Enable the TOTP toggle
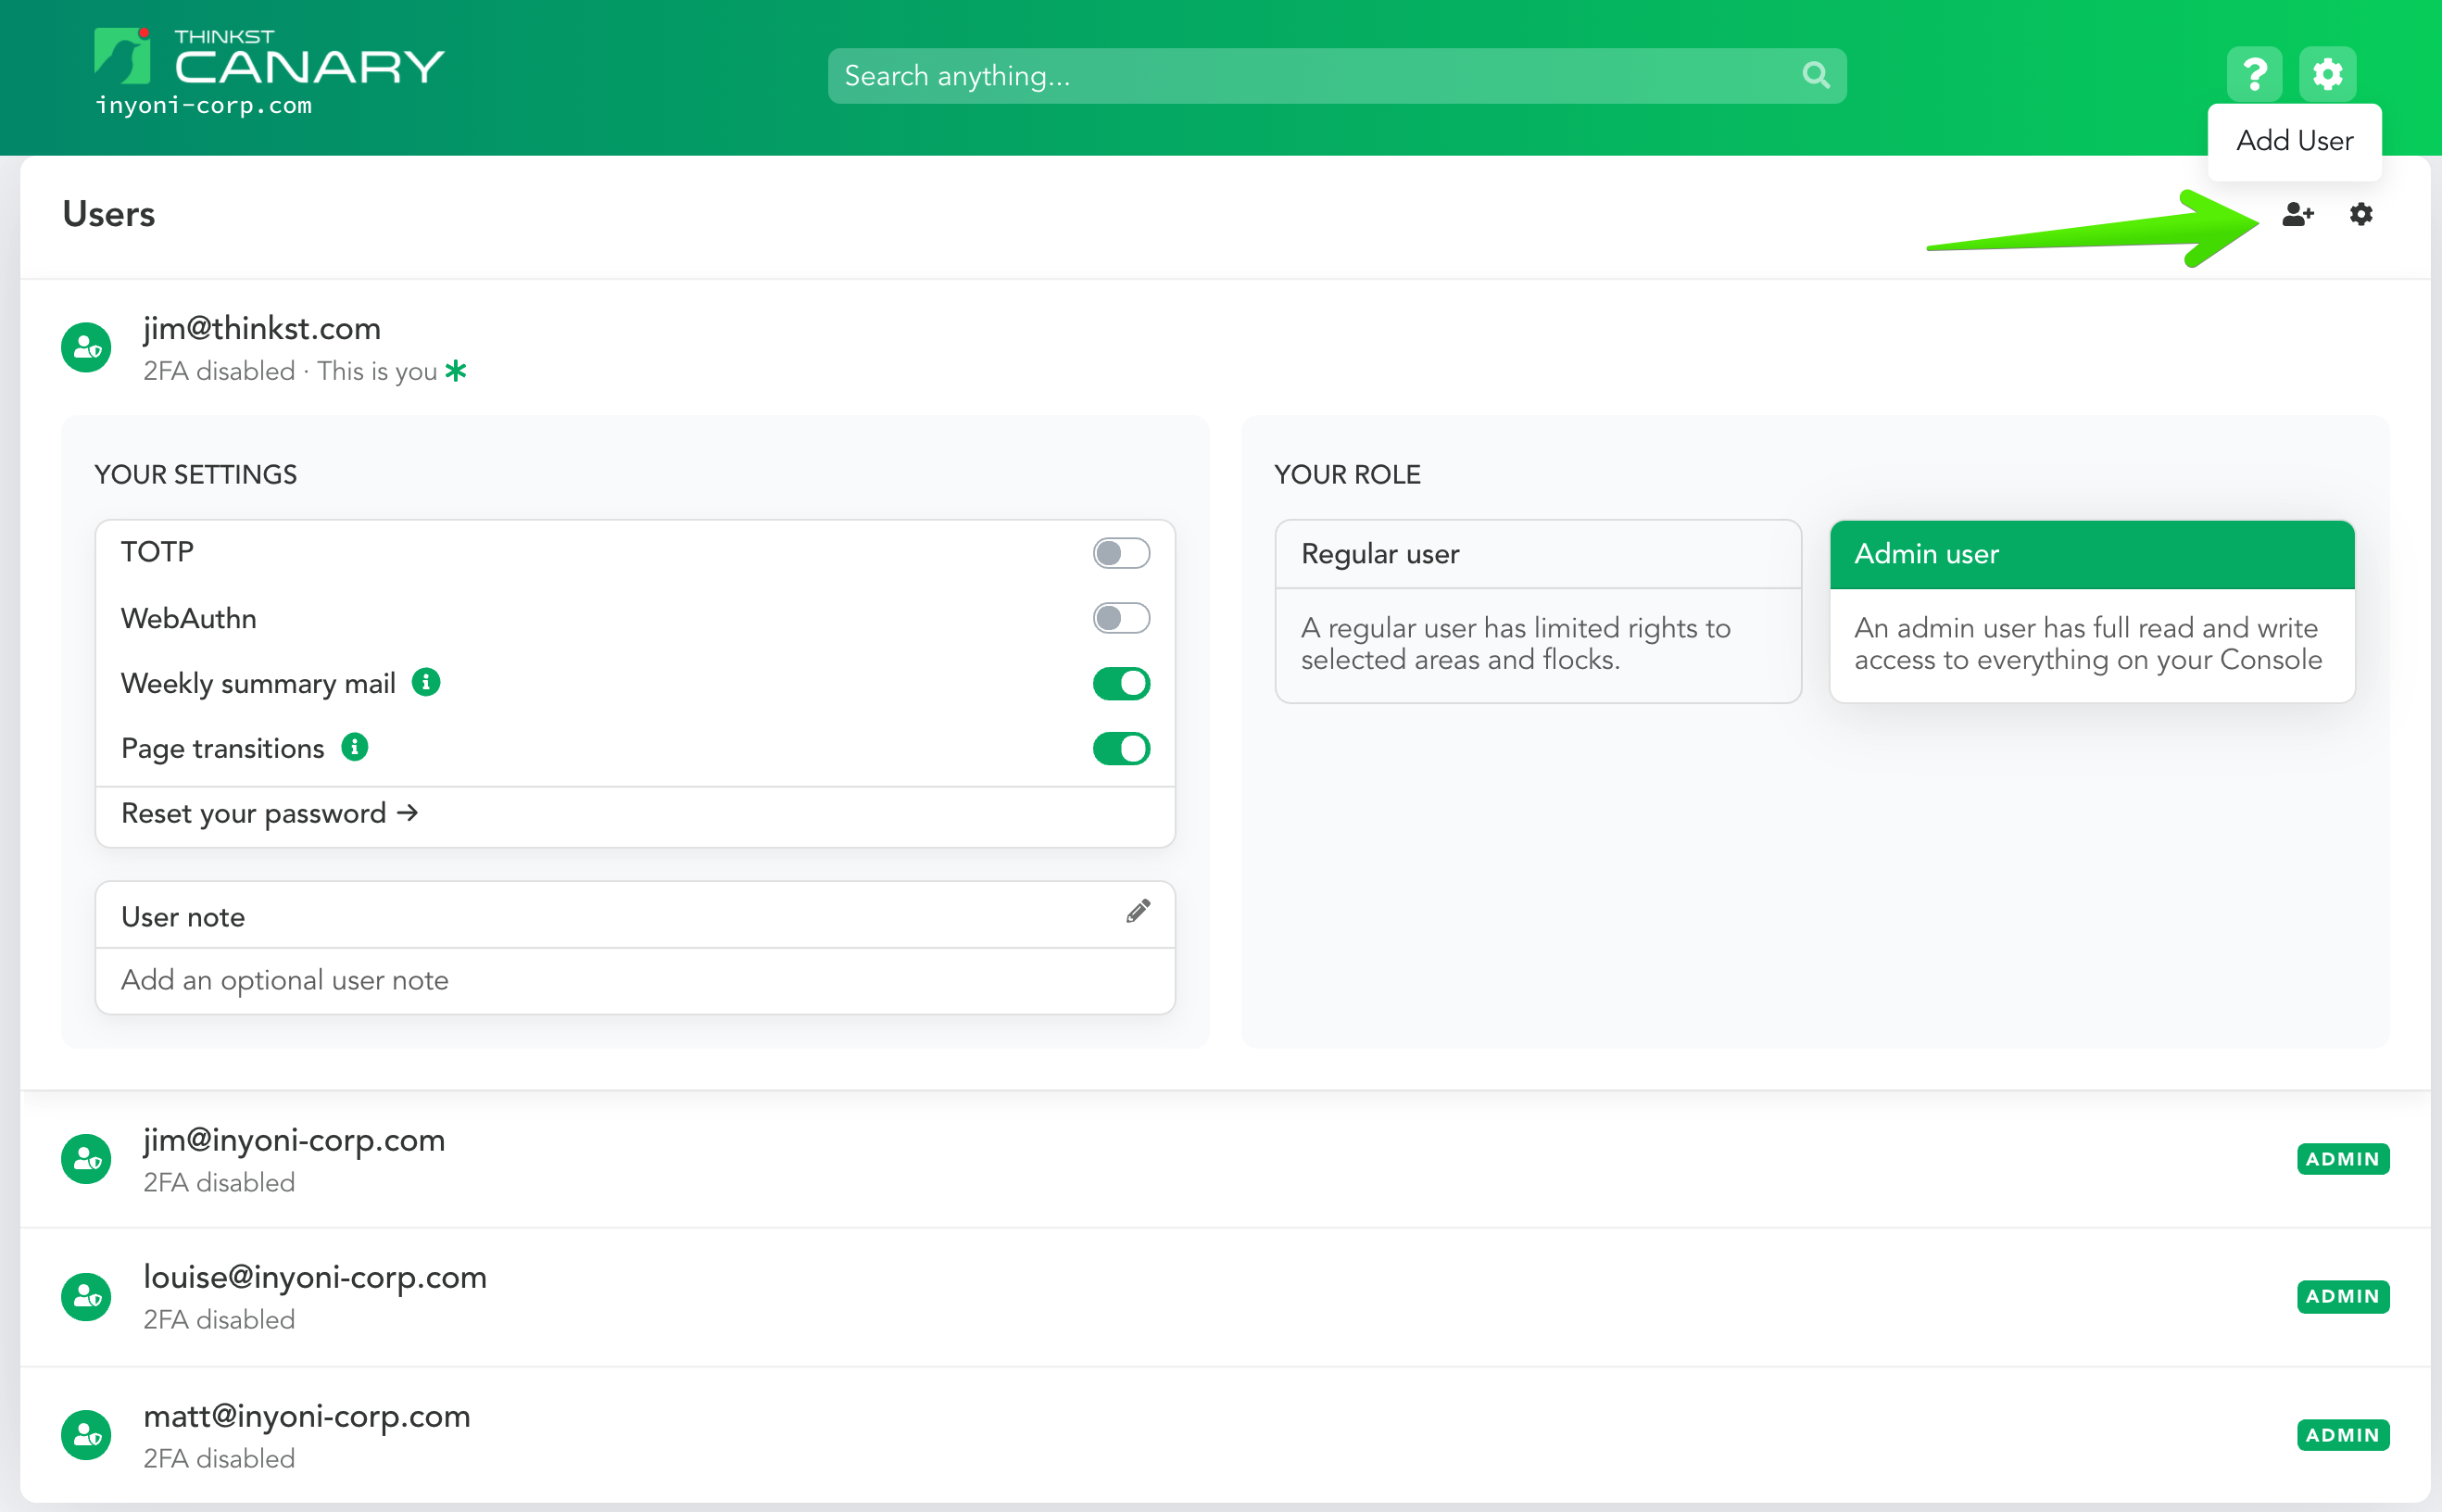 (1121, 552)
